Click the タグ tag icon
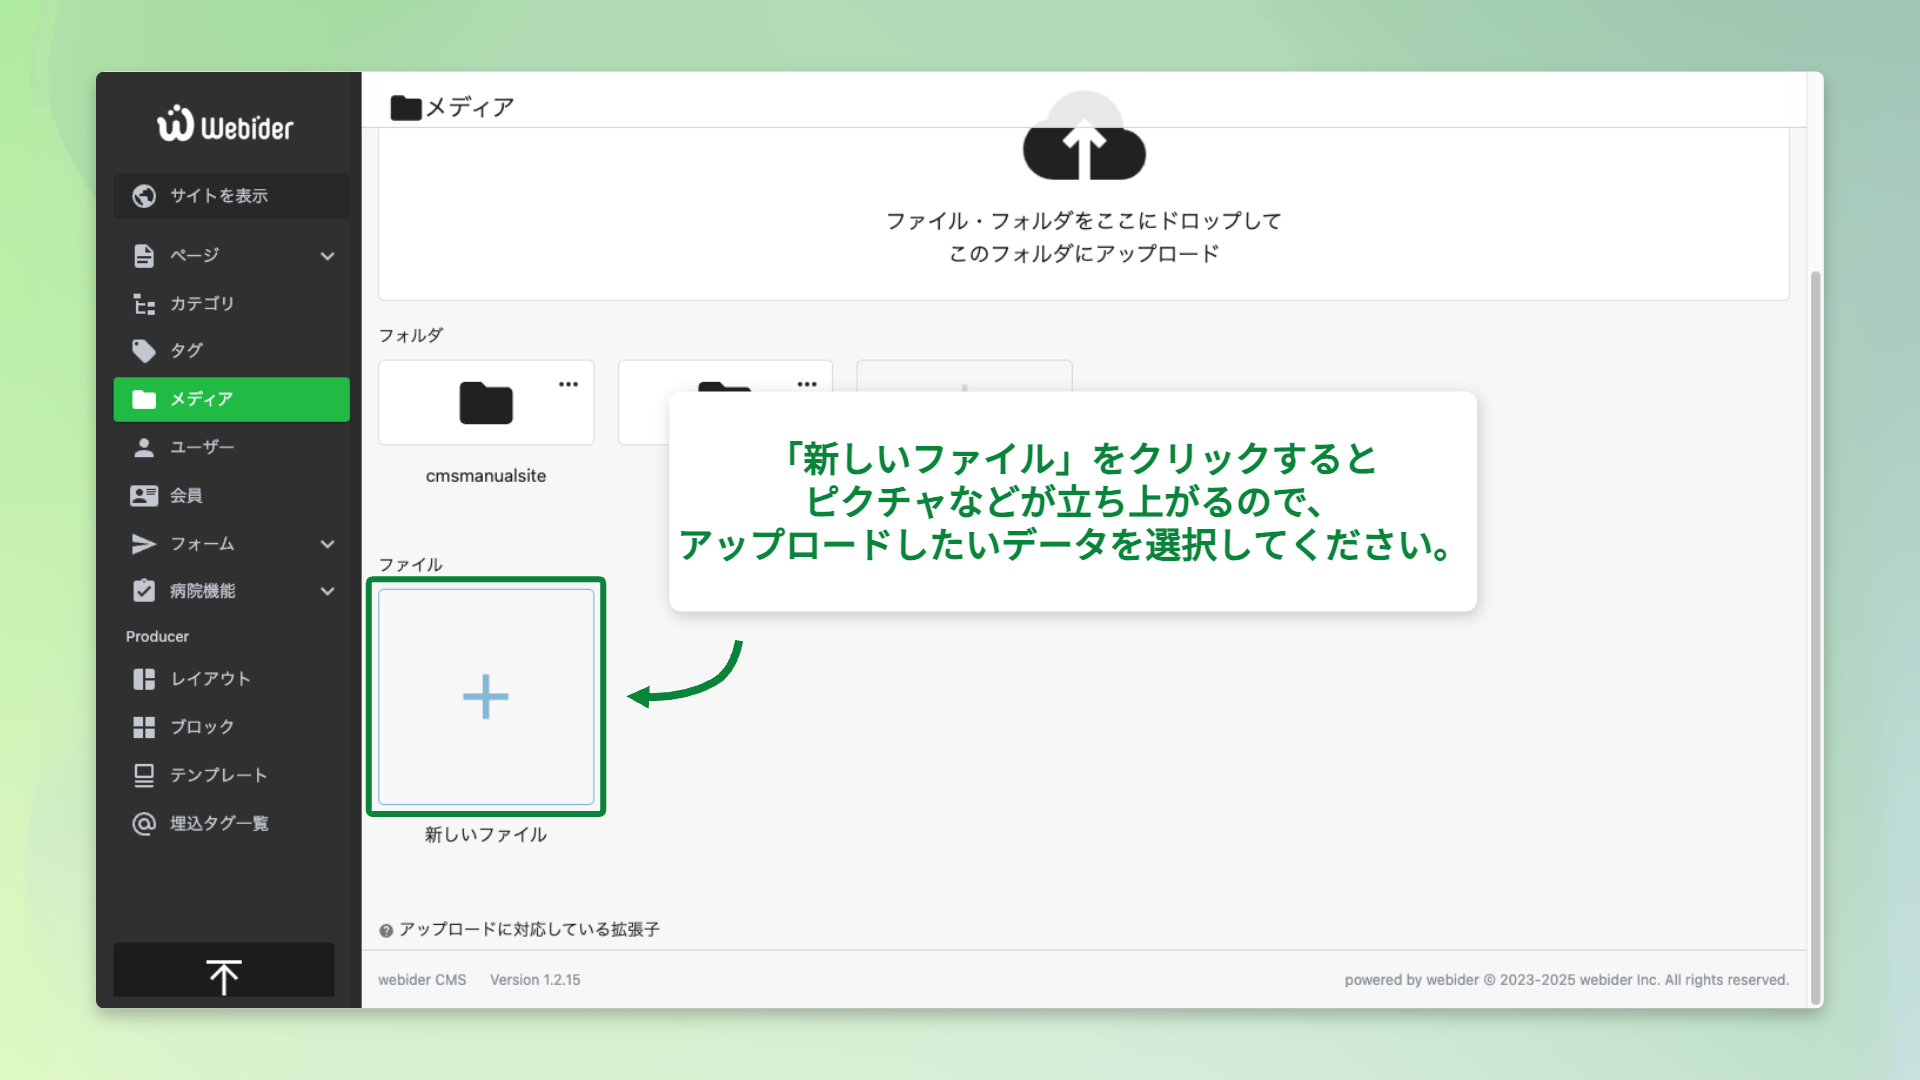This screenshot has width=1920, height=1080. pyautogui.click(x=144, y=351)
